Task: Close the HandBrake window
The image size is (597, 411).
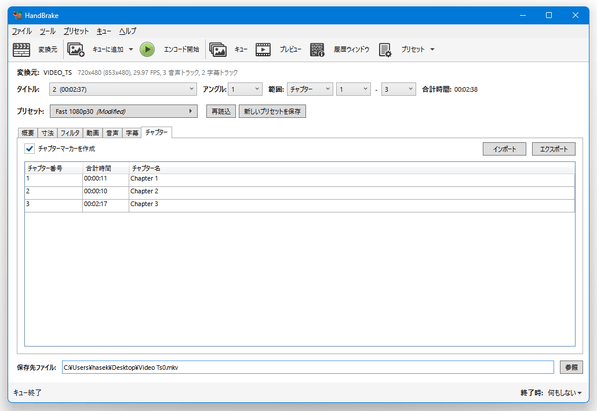Action: (x=575, y=15)
